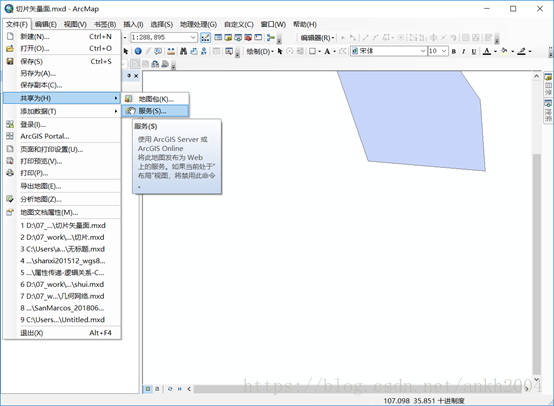Open the 自定义(C) menu
This screenshot has width=554, height=406.
(x=239, y=24)
